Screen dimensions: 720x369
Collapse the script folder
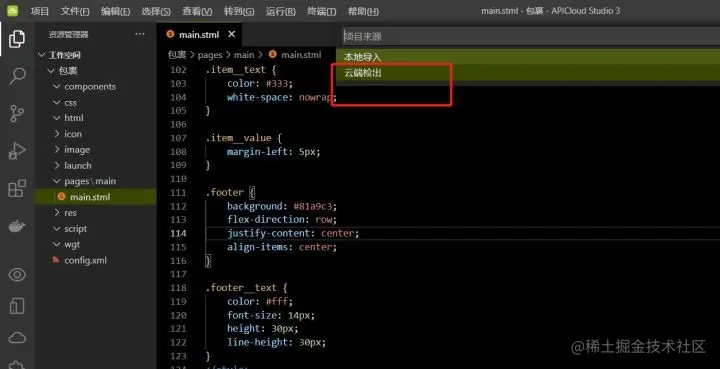click(56, 229)
